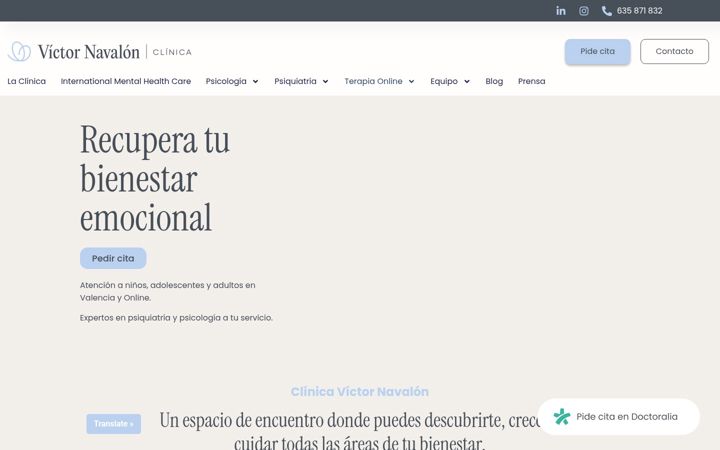Open the Contacto button
Screen dimensions: 720x450
(x=674, y=51)
